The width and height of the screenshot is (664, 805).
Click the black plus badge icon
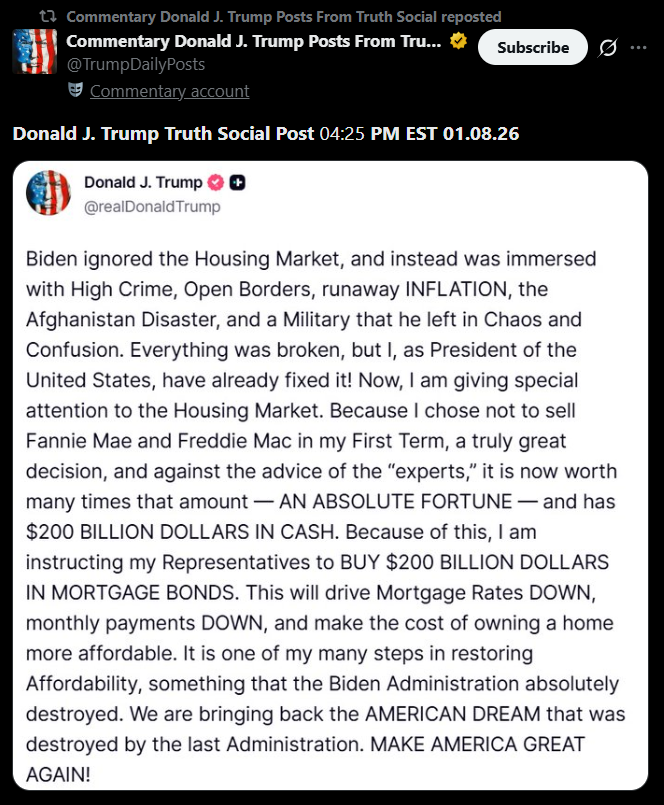[238, 183]
